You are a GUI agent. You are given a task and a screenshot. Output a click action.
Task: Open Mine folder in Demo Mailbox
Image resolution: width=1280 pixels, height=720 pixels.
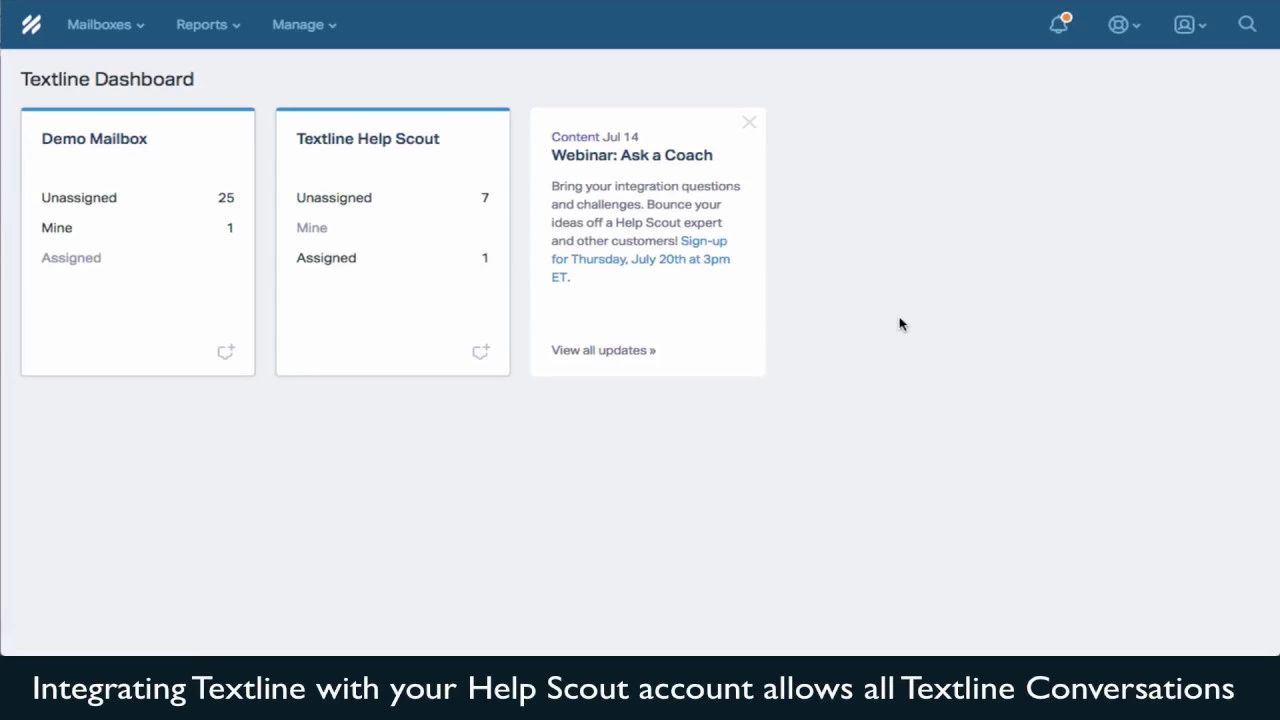click(x=138, y=228)
